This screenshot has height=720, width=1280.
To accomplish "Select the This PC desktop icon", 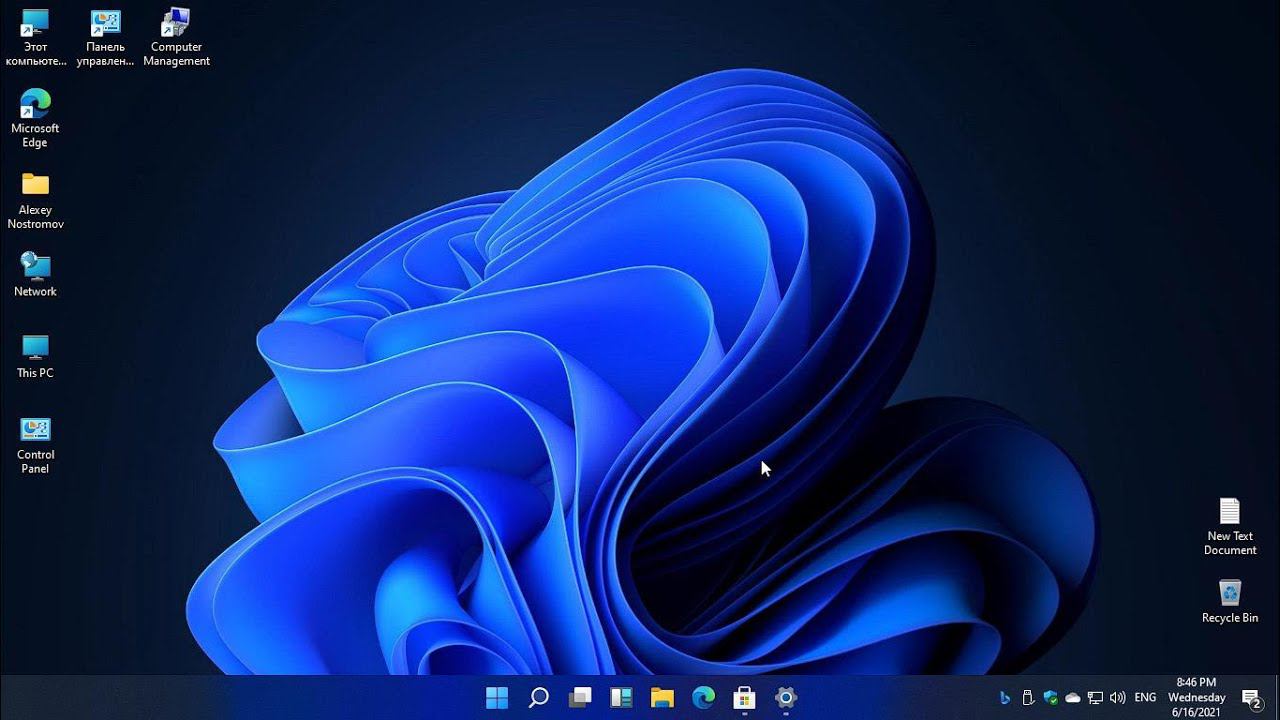I will click(35, 357).
